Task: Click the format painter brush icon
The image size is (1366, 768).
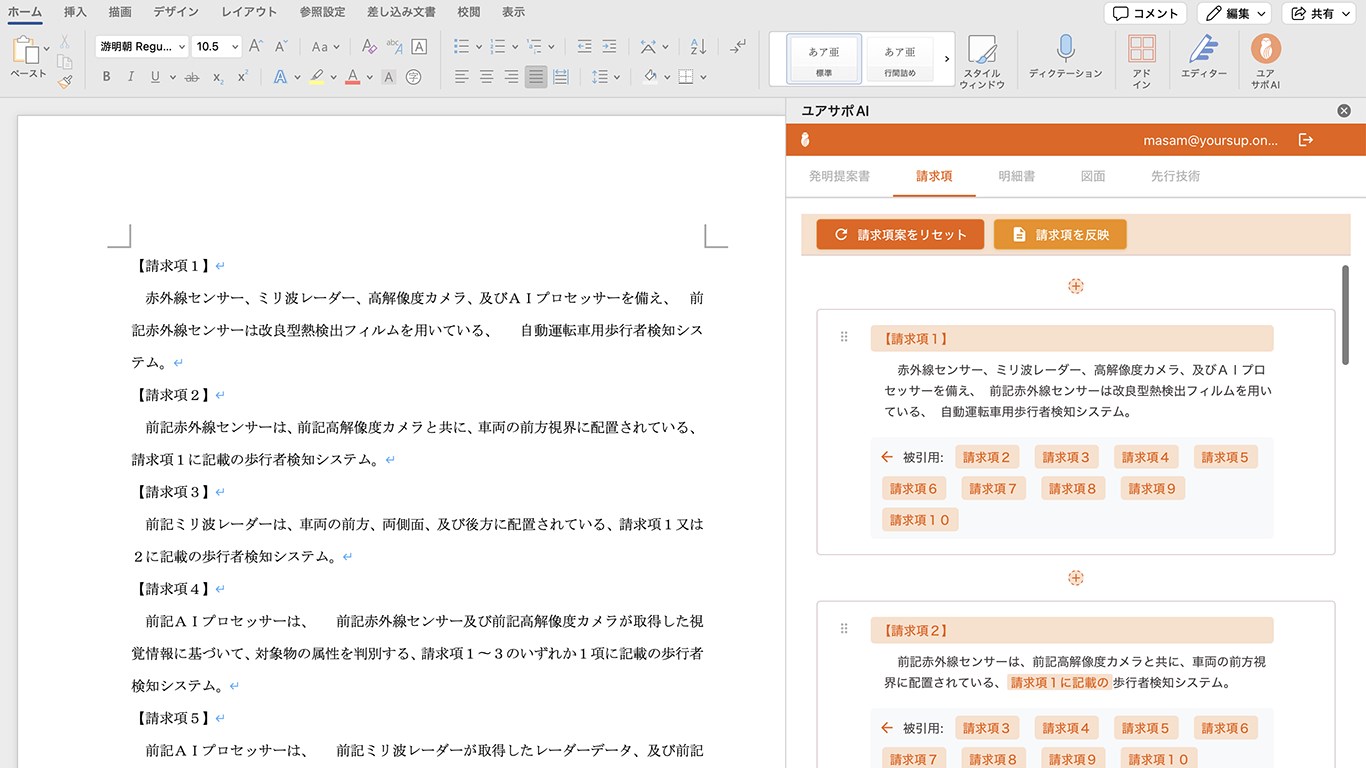Action: click(65, 83)
